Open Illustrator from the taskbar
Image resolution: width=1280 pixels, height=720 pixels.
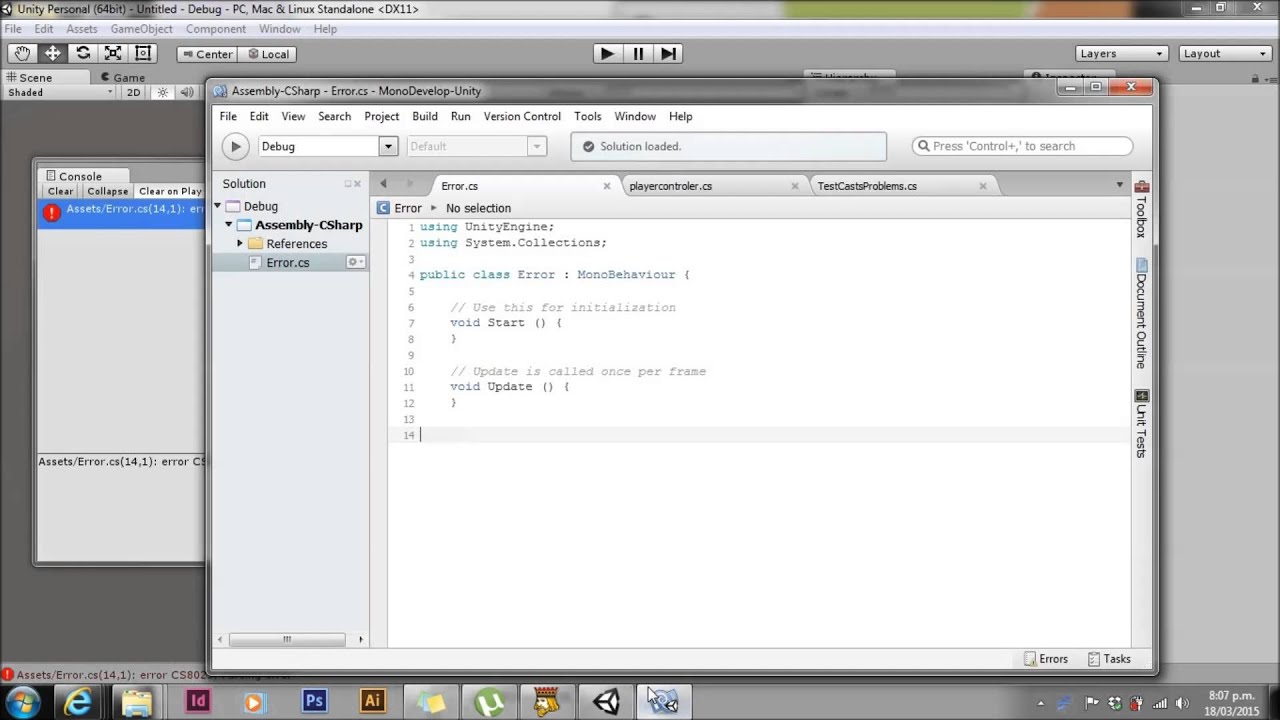click(x=373, y=702)
